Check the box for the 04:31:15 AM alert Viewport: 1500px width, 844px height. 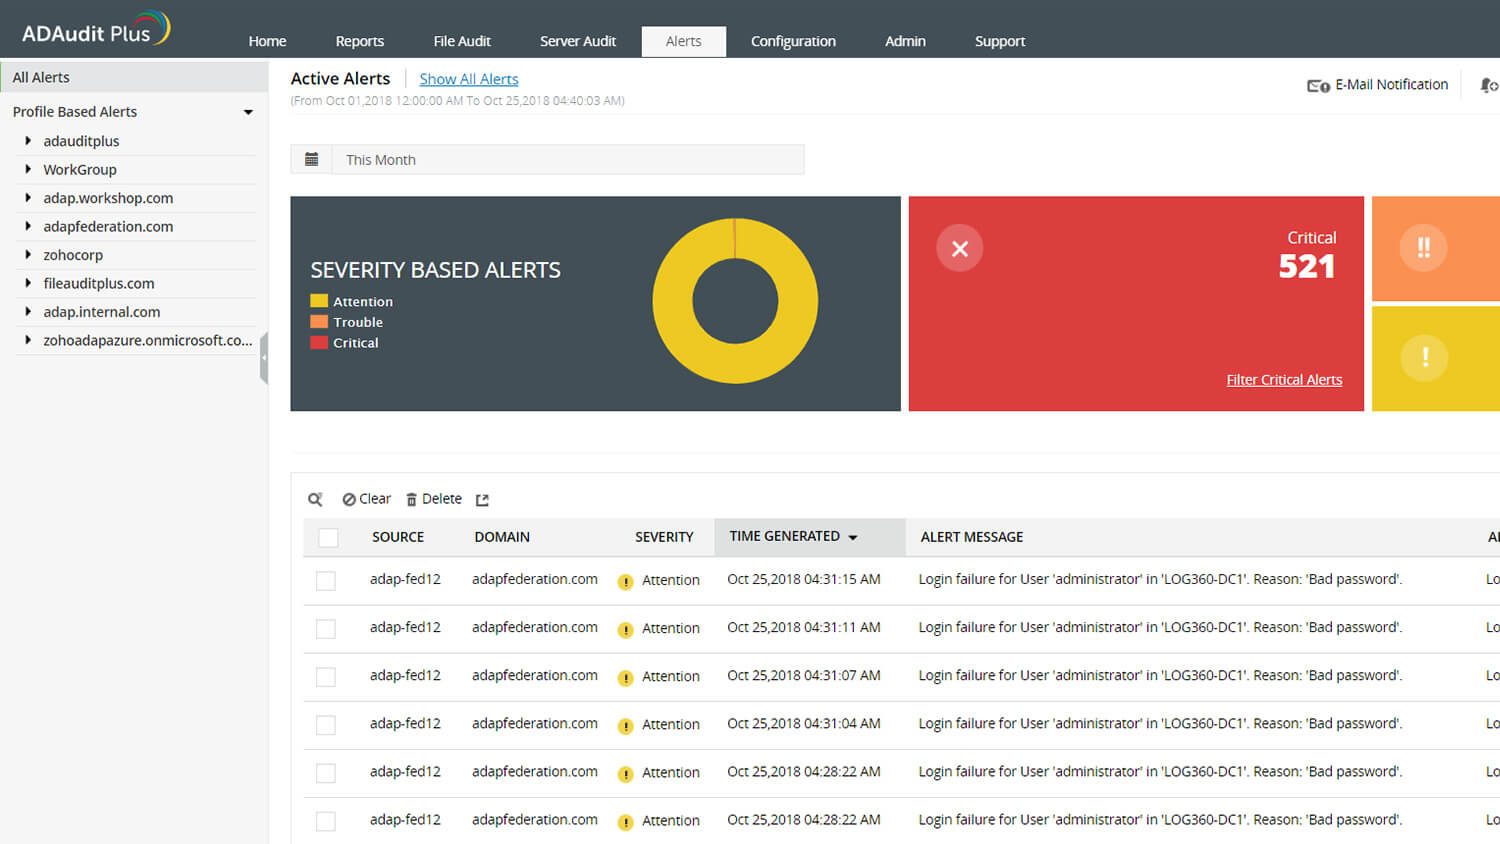(326, 581)
